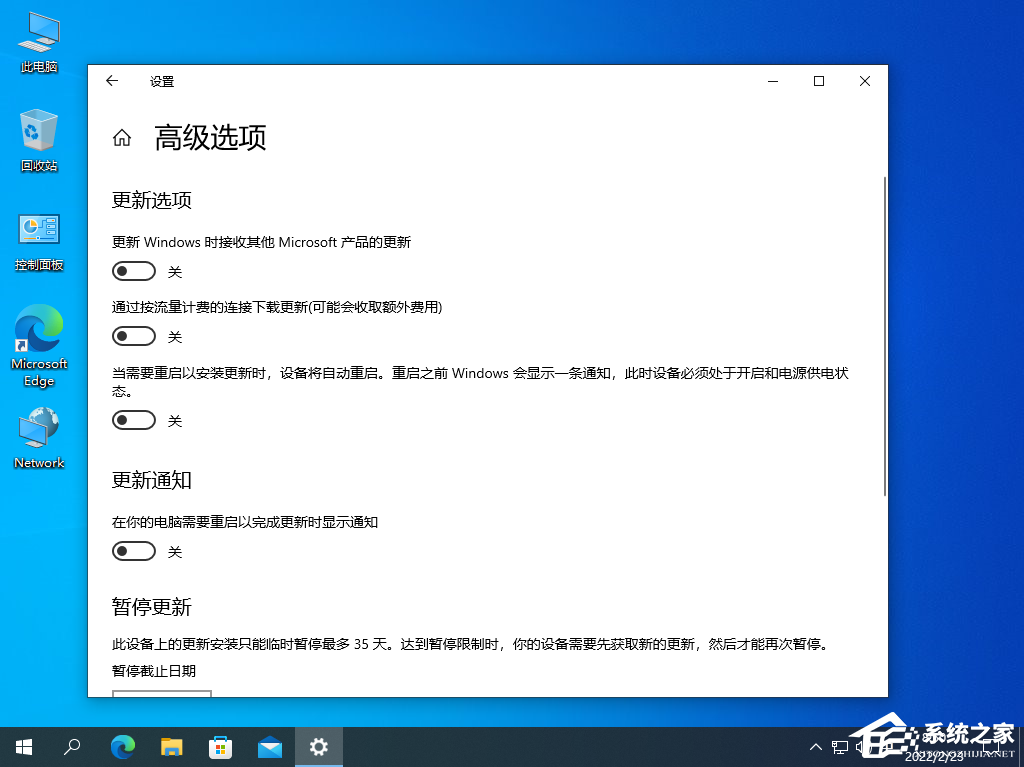Expand hidden icons in the system tray
The image size is (1024, 767).
point(817,747)
